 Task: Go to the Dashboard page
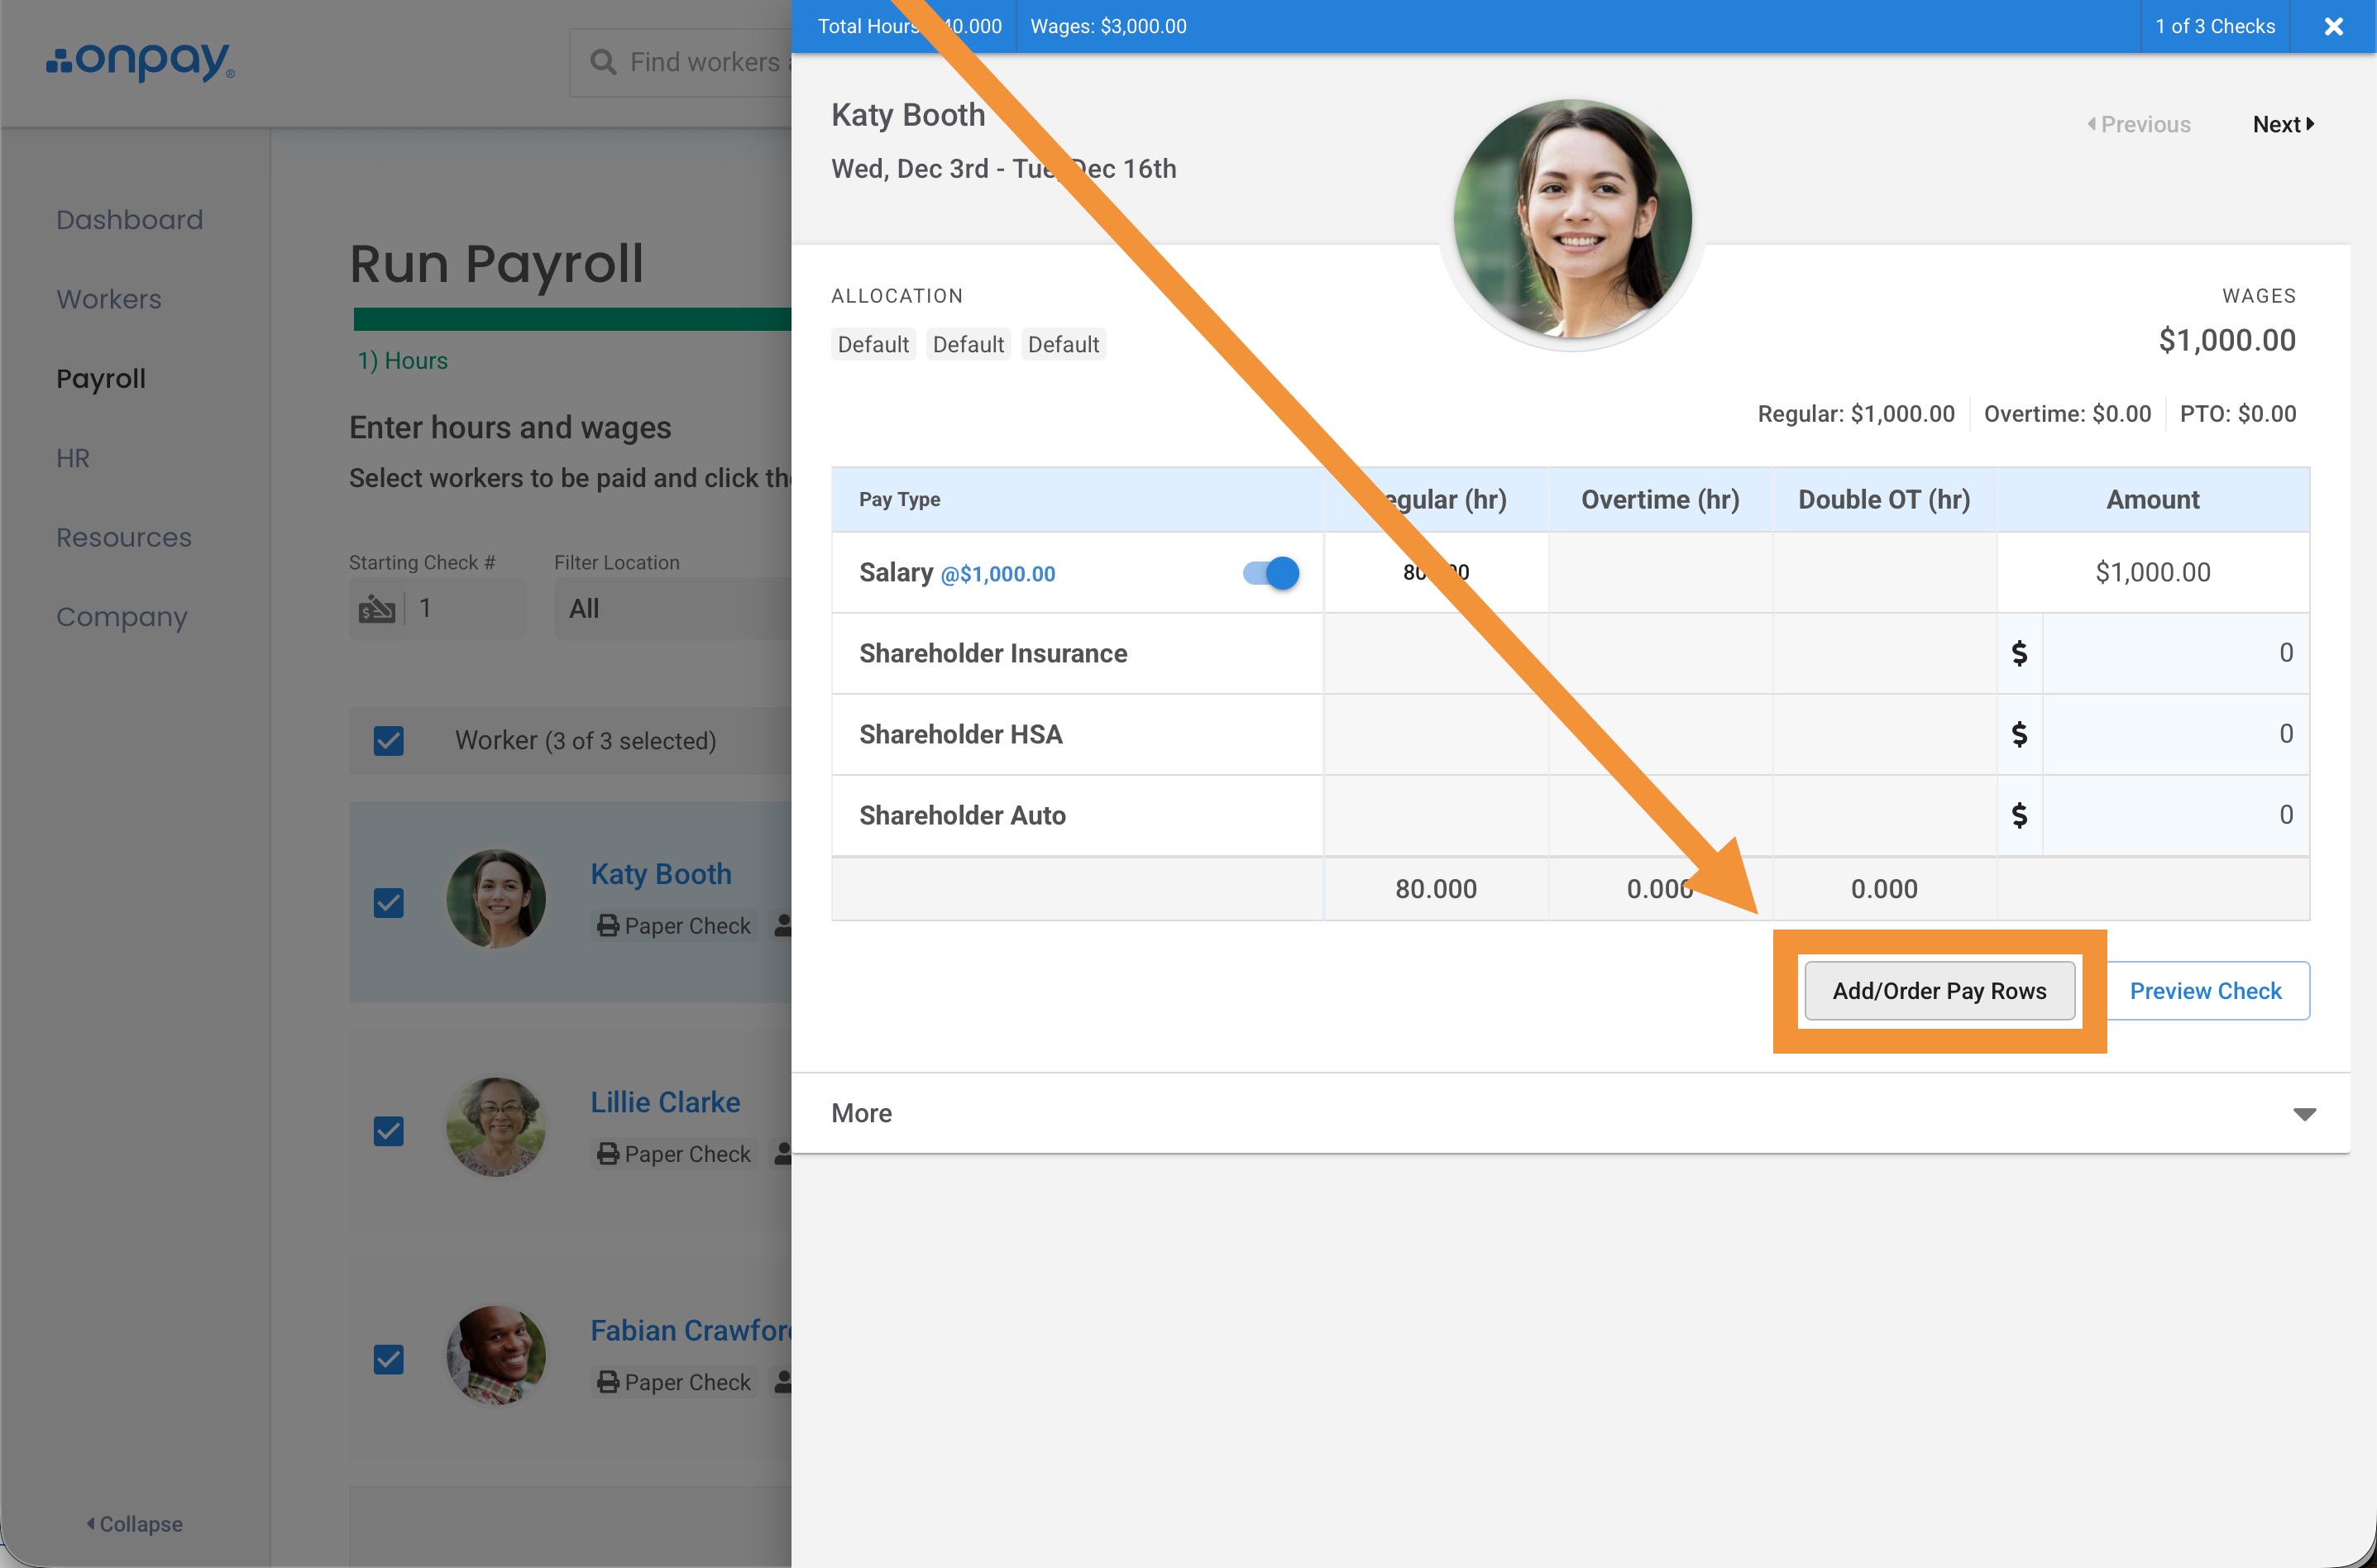(x=129, y=220)
